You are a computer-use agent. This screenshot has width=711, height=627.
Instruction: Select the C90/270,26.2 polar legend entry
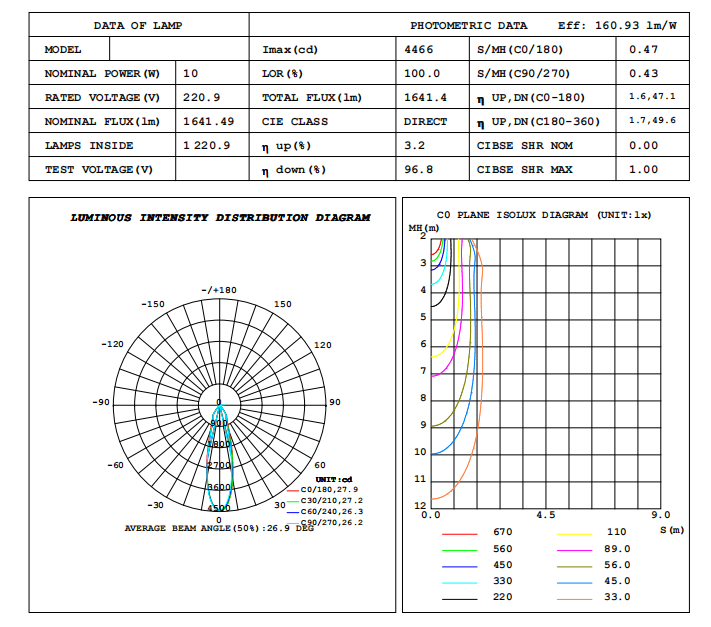tap(325, 522)
